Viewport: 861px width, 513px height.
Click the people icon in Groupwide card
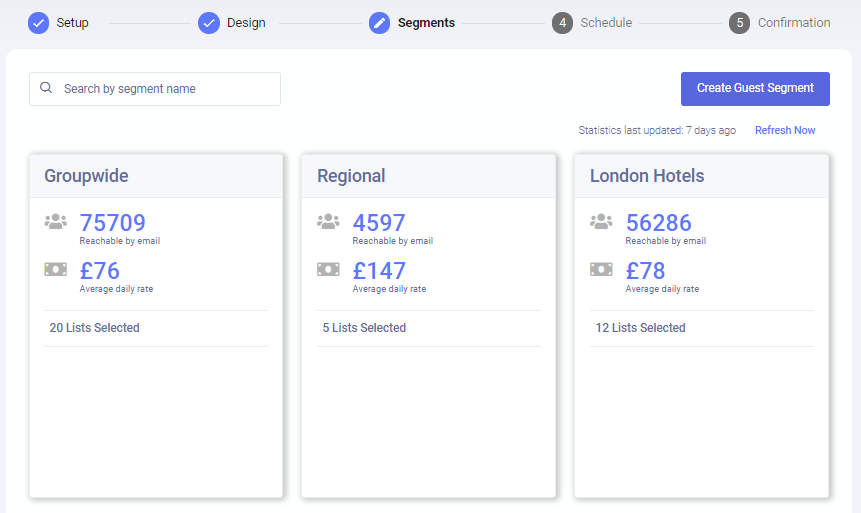click(56, 222)
